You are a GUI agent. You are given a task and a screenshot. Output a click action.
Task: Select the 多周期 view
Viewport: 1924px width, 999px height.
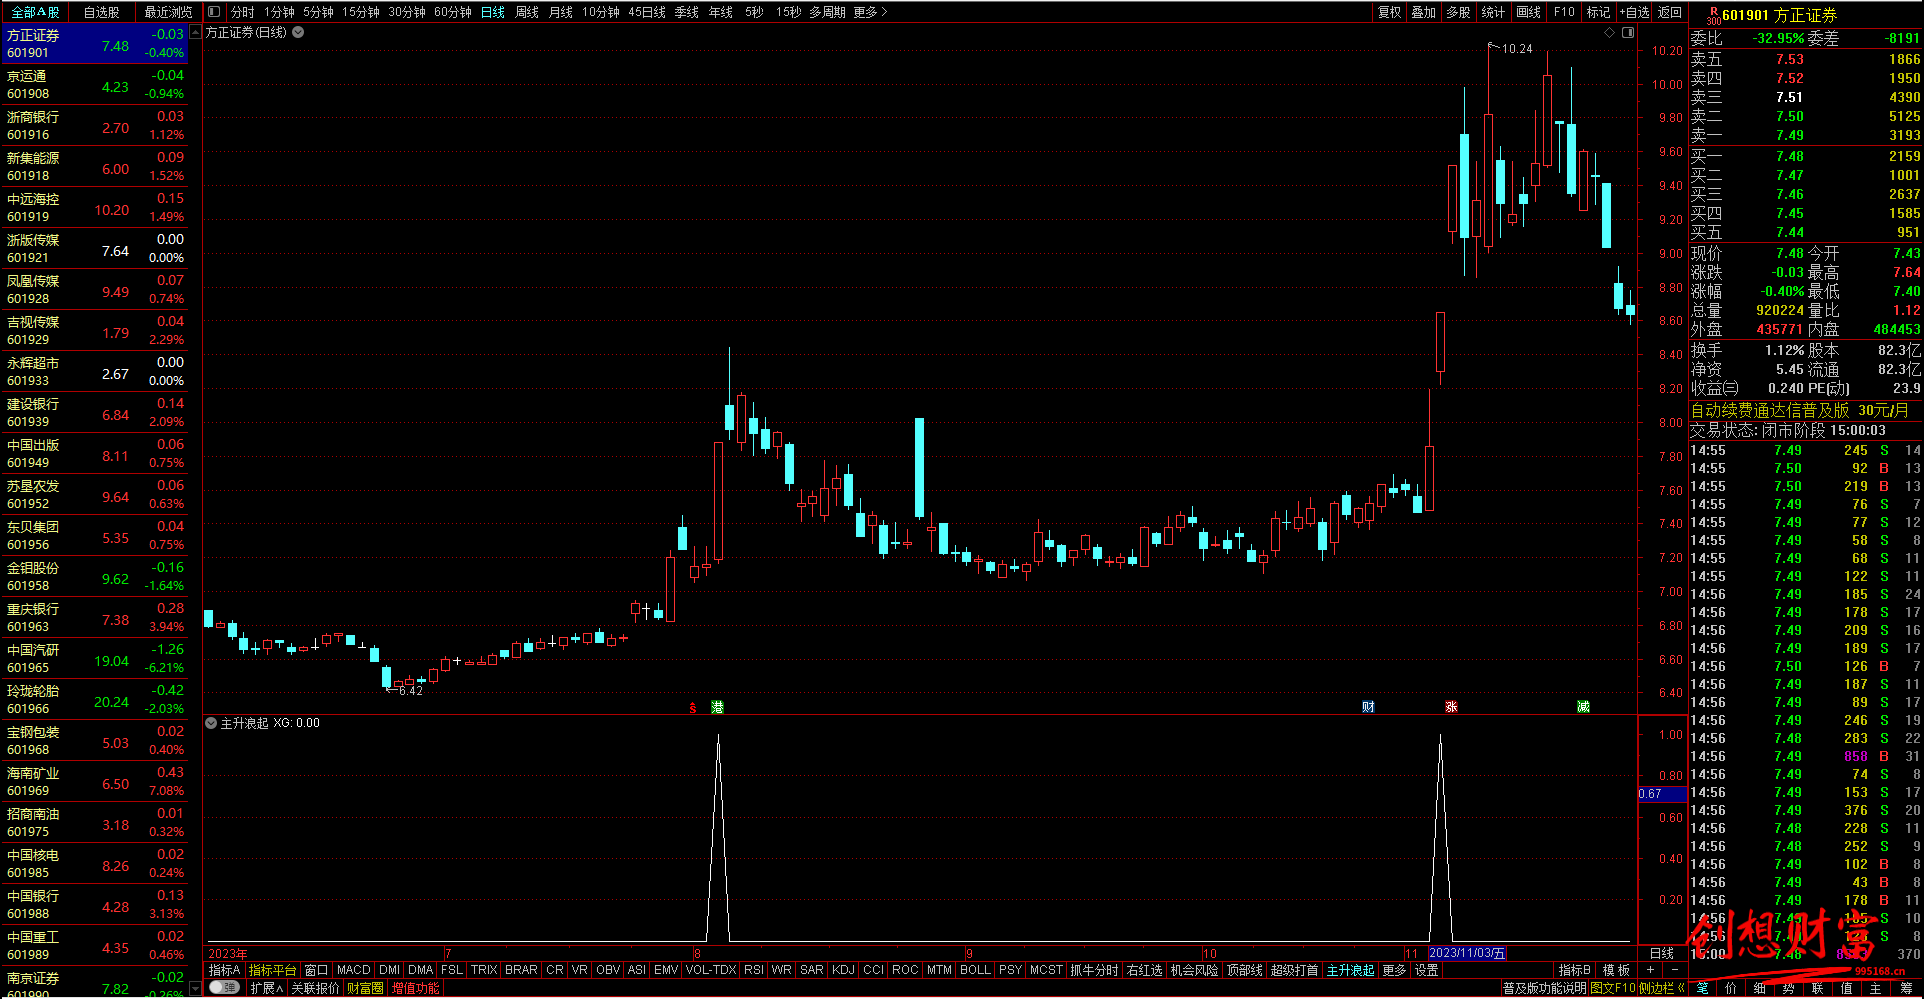(827, 12)
